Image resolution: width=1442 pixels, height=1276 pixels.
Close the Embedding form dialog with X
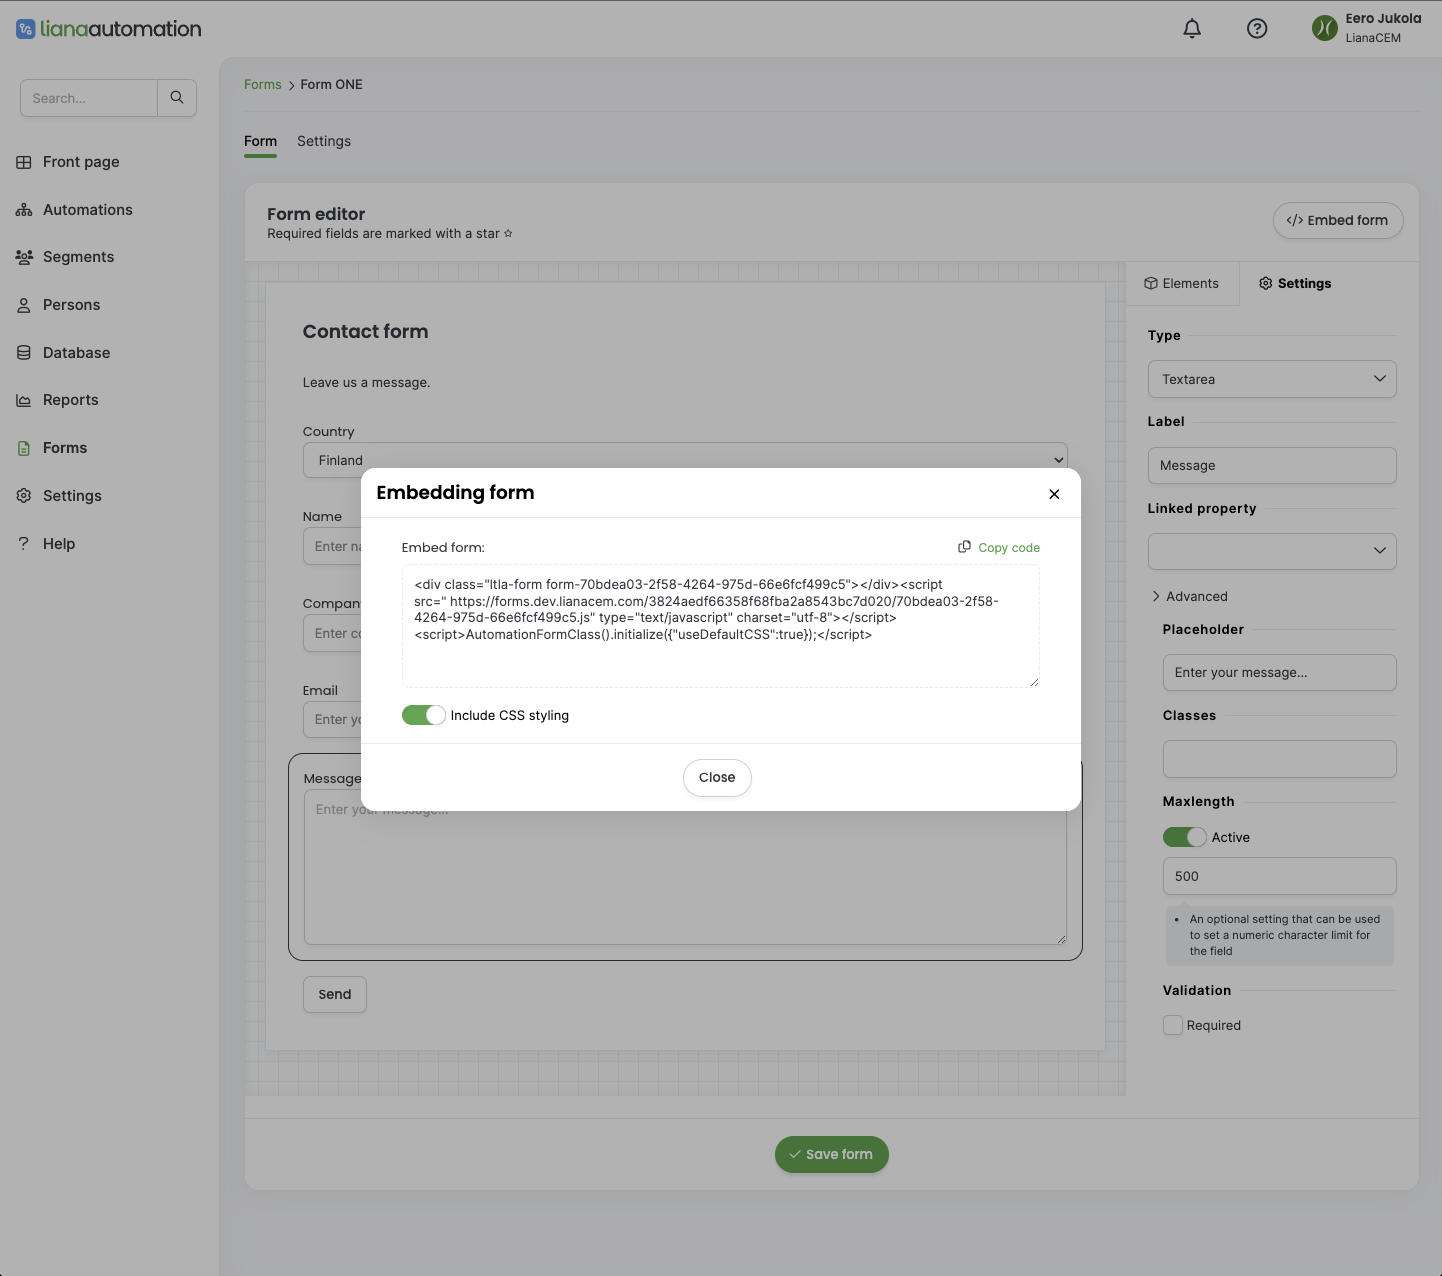click(x=1054, y=494)
